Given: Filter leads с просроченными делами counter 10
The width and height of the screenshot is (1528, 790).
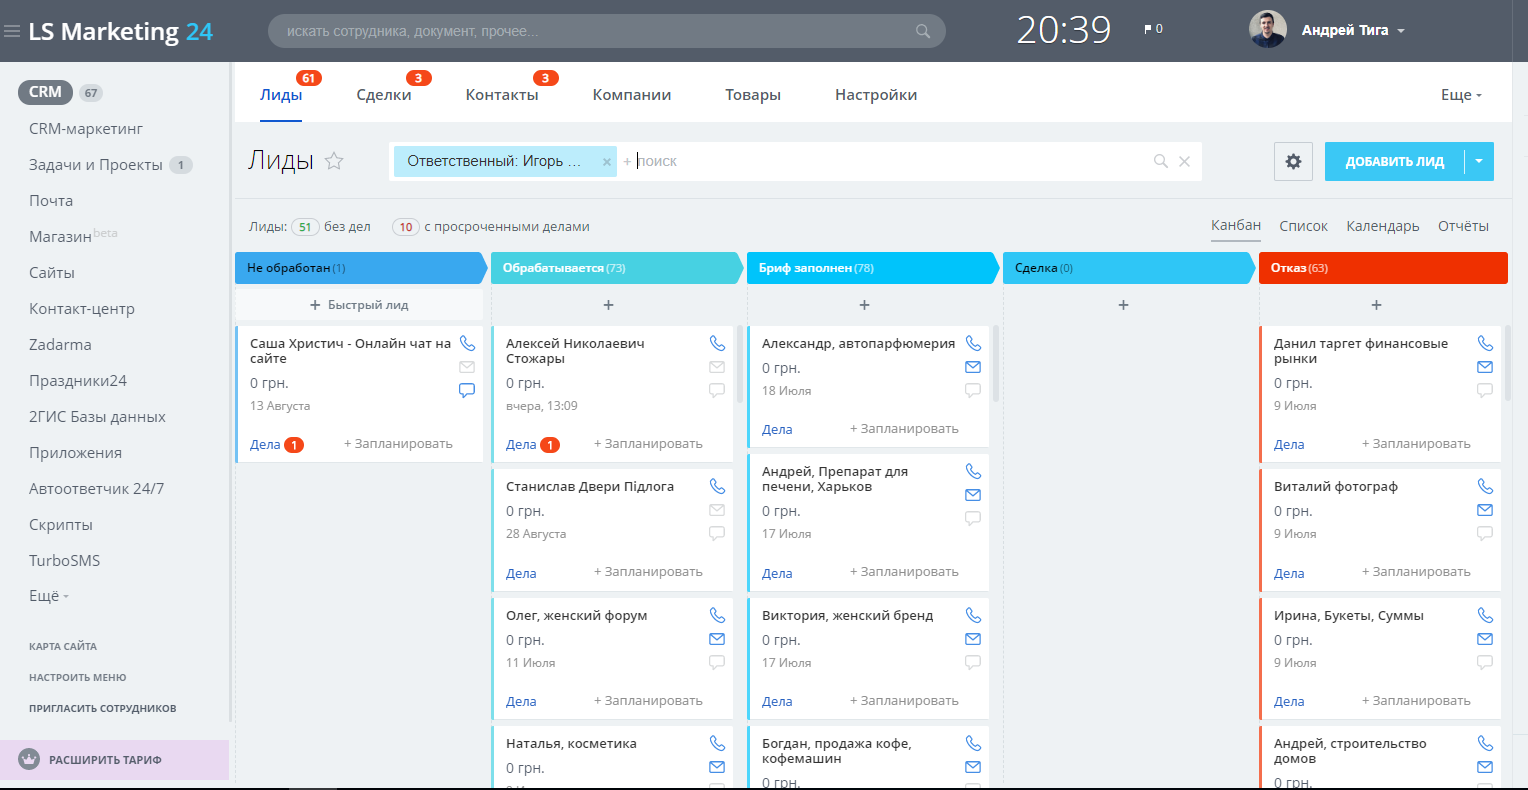Looking at the screenshot, I should pyautogui.click(x=405, y=227).
